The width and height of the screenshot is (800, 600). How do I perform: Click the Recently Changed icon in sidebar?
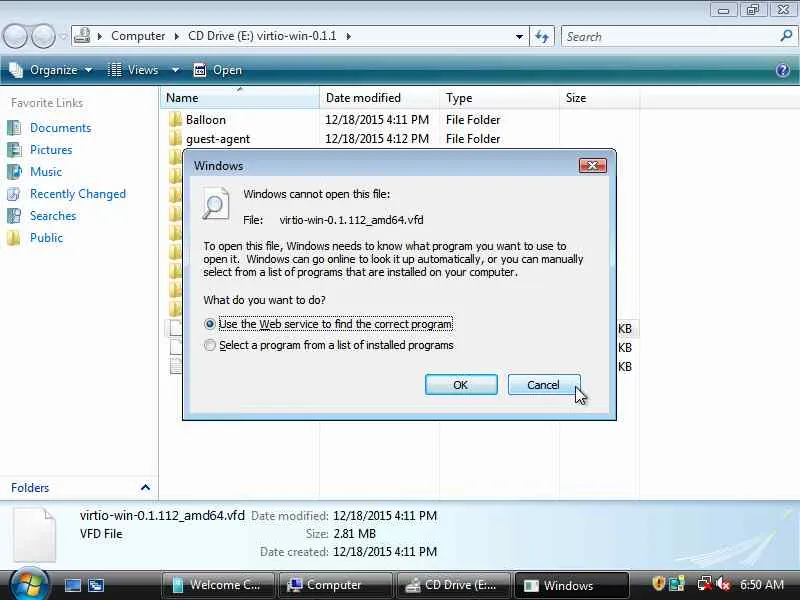click(14, 194)
